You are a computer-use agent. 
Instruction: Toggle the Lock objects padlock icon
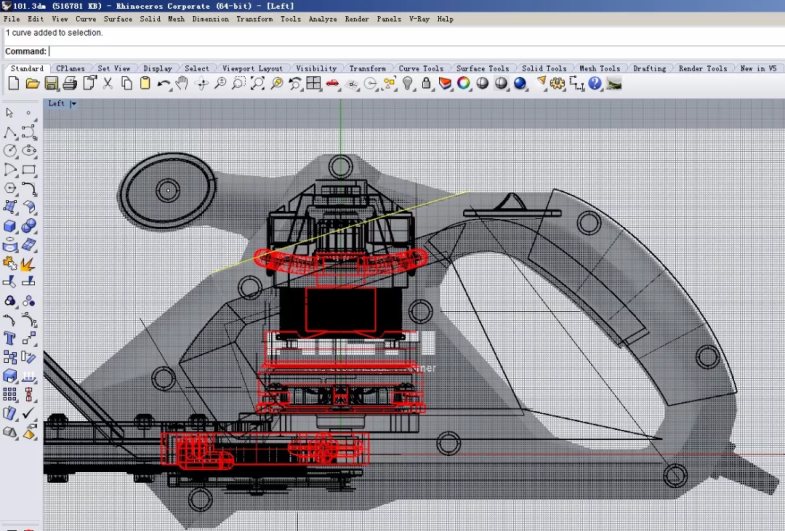point(427,84)
